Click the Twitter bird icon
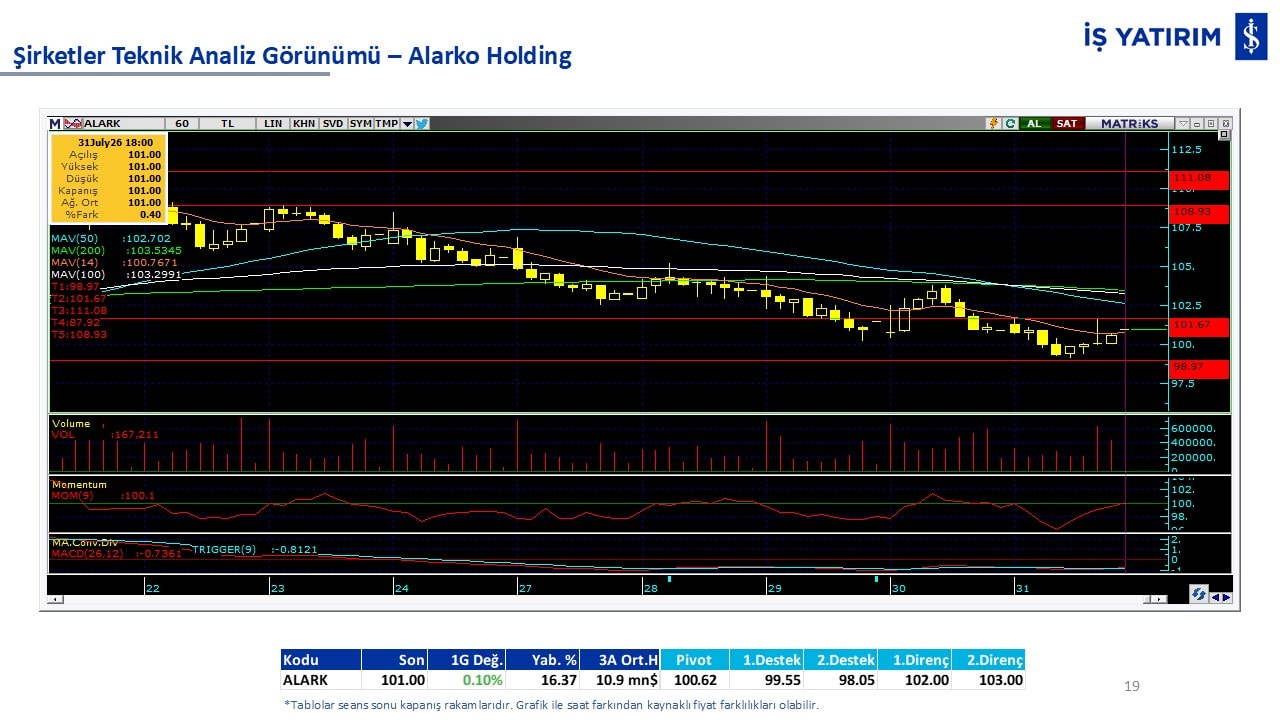 [x=421, y=124]
